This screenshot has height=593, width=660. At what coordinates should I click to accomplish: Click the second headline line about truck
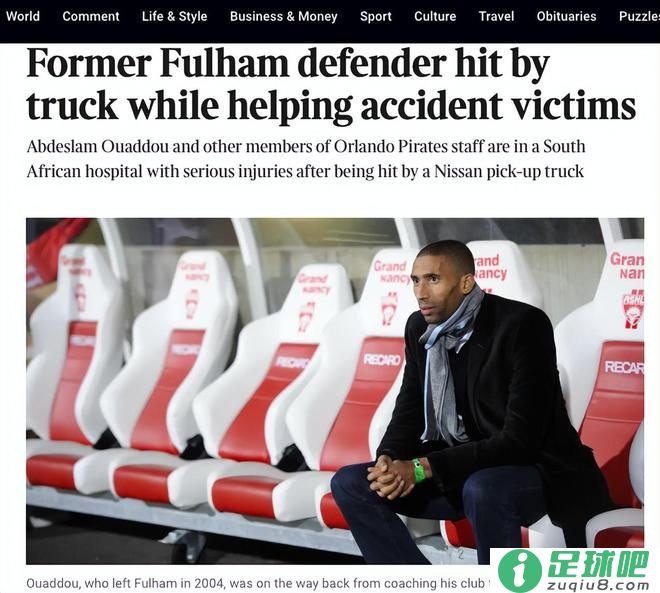coord(331,105)
